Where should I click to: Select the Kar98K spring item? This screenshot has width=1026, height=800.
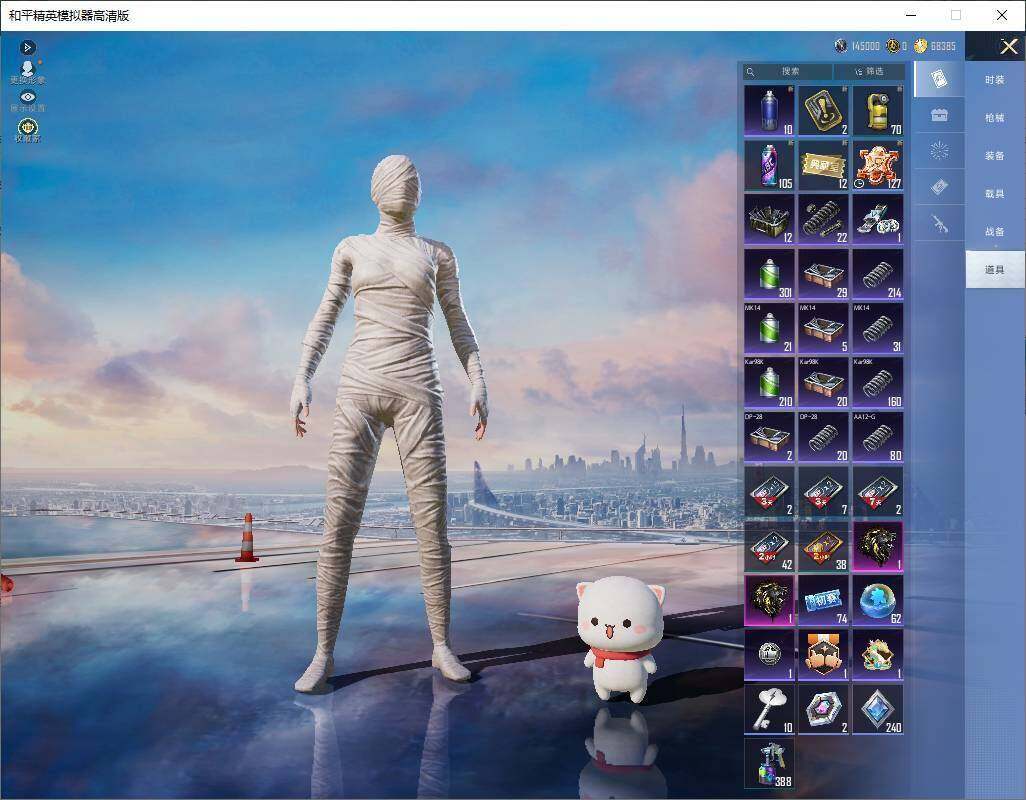878,383
